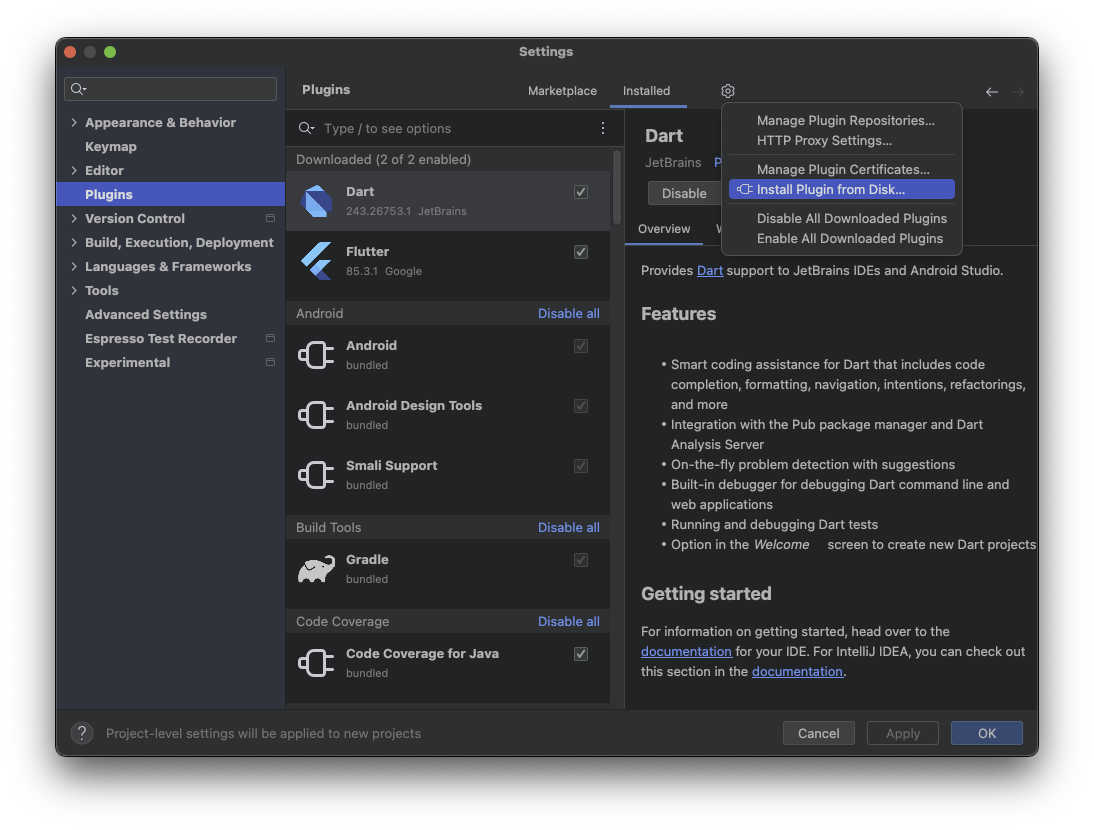
Task: Click the JetBrains vendor name
Action: click(673, 163)
